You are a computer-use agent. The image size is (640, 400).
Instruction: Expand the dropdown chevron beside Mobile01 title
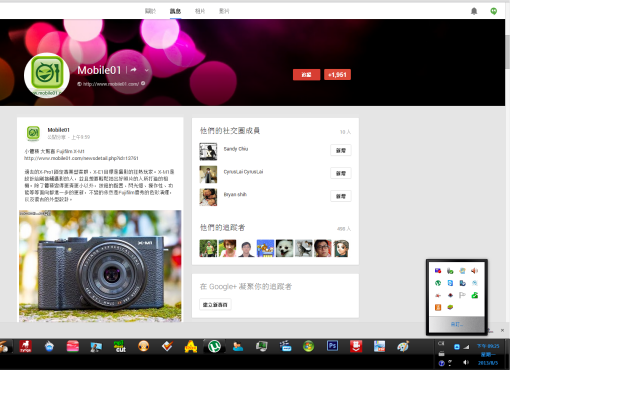[x=146, y=70]
